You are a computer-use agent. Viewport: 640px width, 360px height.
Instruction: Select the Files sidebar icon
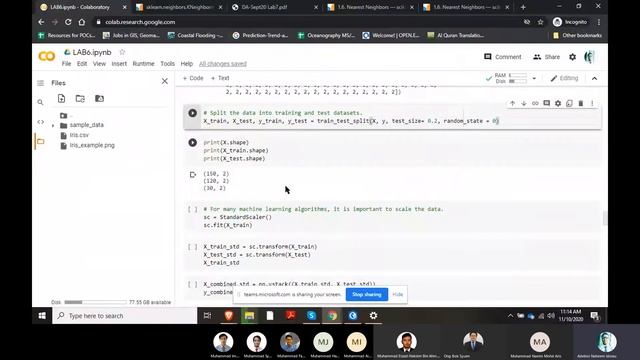40,141
